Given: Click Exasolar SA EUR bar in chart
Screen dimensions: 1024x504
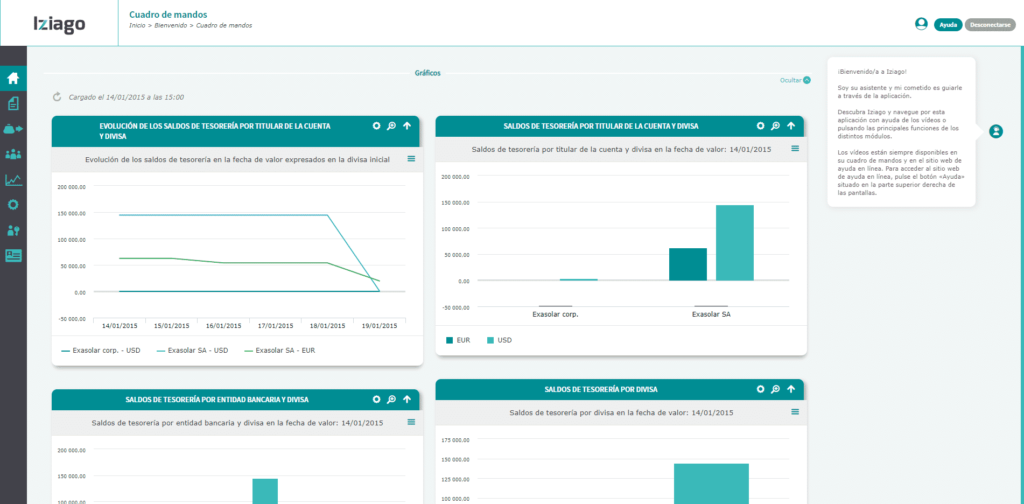Looking at the screenshot, I should pos(688,264).
